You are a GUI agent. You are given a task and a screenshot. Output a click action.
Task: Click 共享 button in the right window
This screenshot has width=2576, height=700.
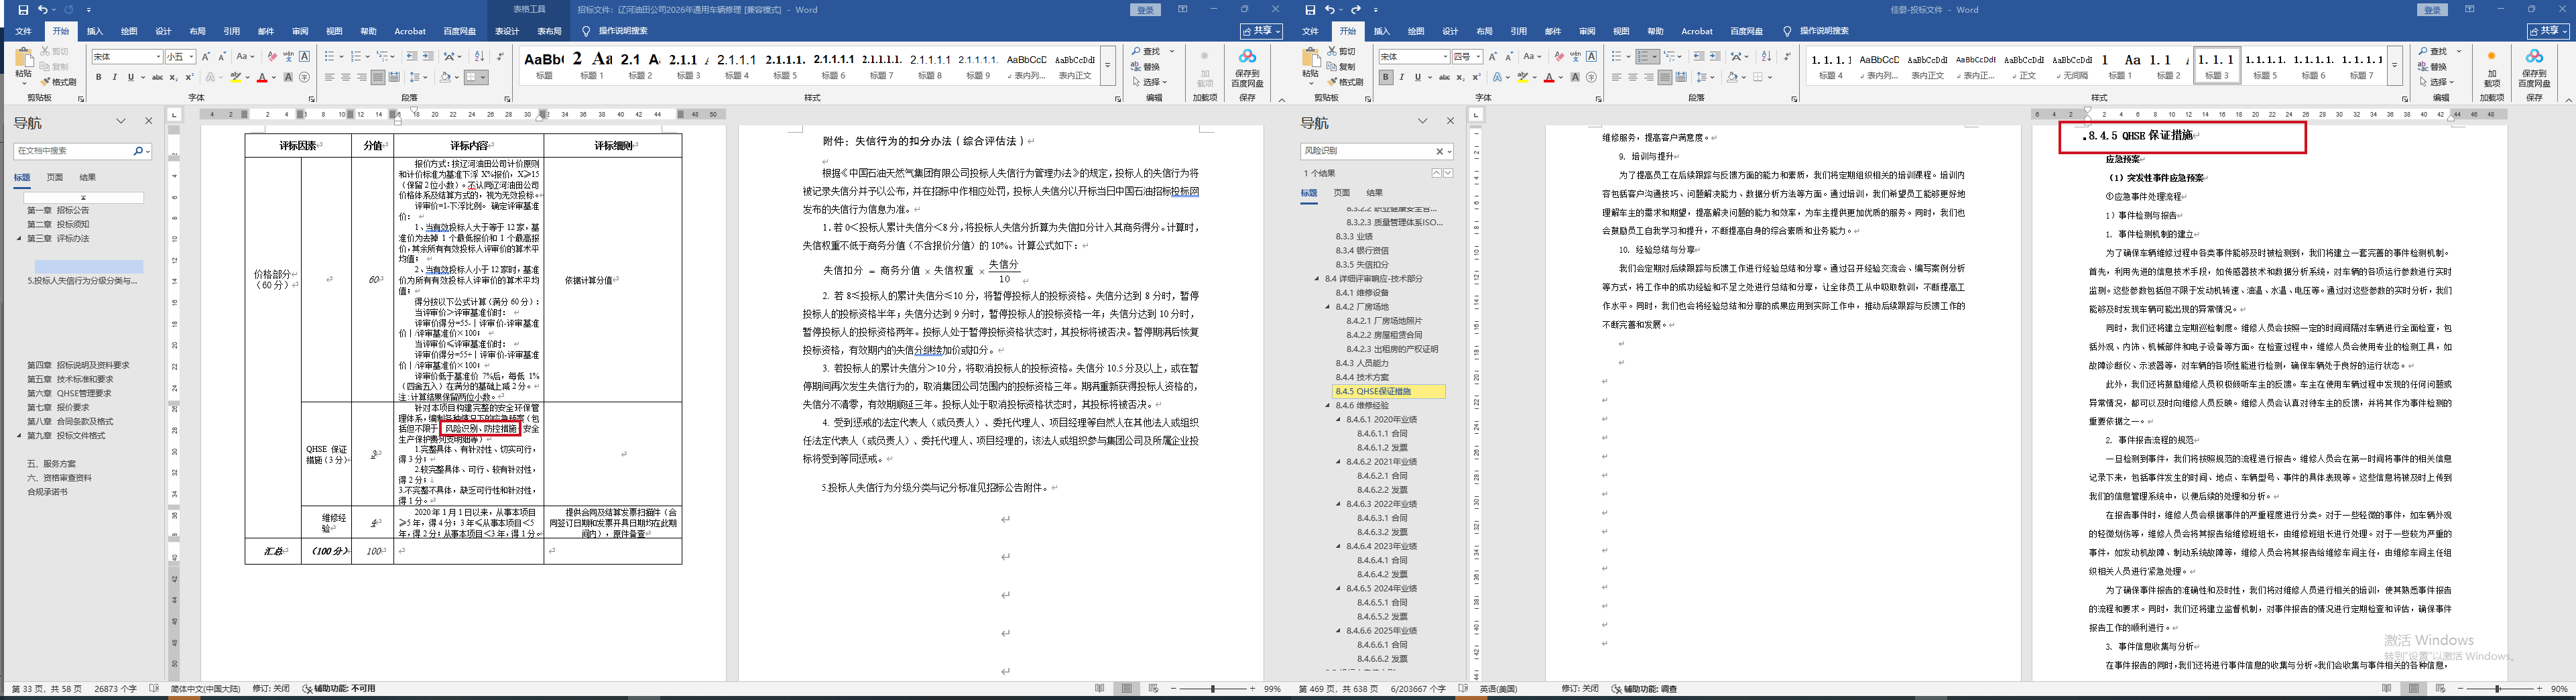pyautogui.click(x=2548, y=31)
